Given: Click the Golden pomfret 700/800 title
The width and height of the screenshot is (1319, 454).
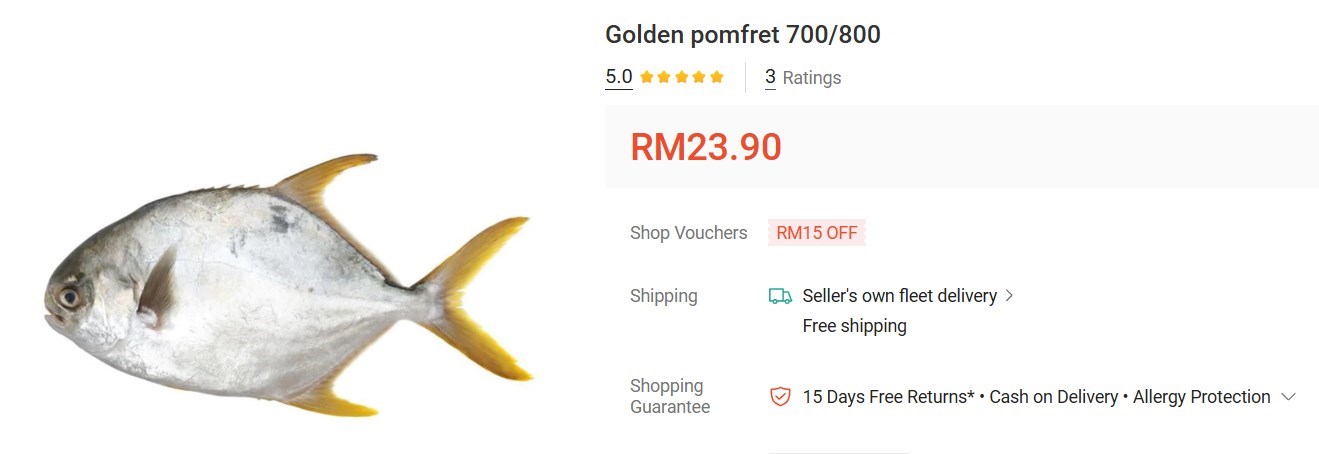Looking at the screenshot, I should pos(743,35).
